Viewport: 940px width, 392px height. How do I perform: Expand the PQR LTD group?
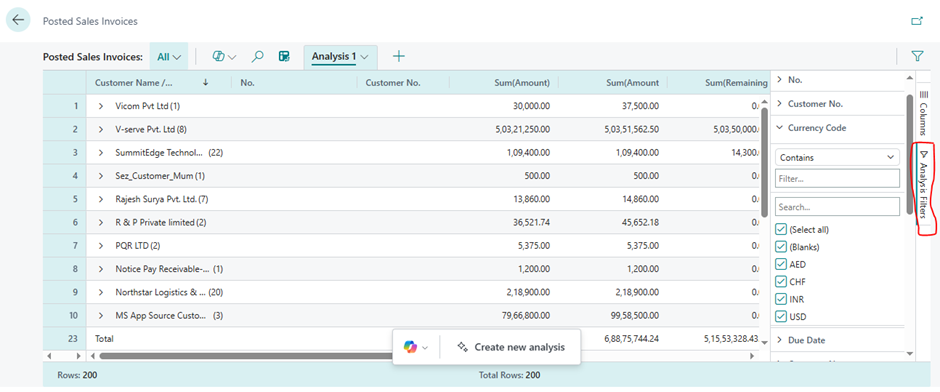click(x=101, y=246)
